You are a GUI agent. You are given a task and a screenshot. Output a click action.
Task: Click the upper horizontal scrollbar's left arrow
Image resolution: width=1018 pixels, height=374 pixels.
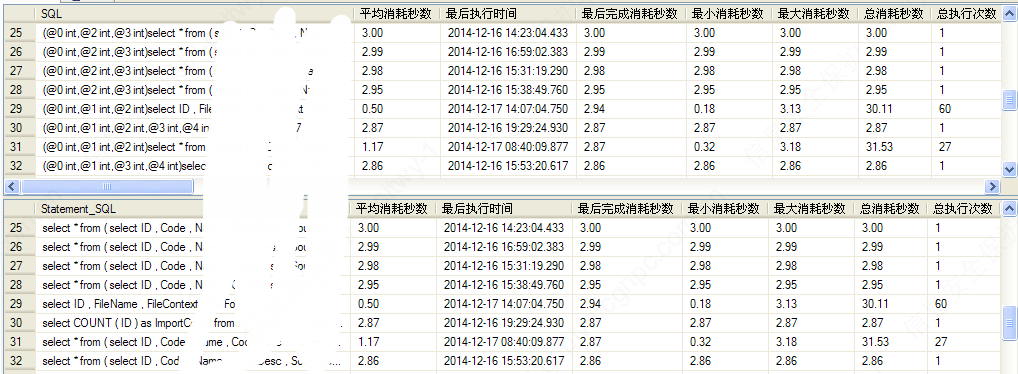(x=11, y=186)
